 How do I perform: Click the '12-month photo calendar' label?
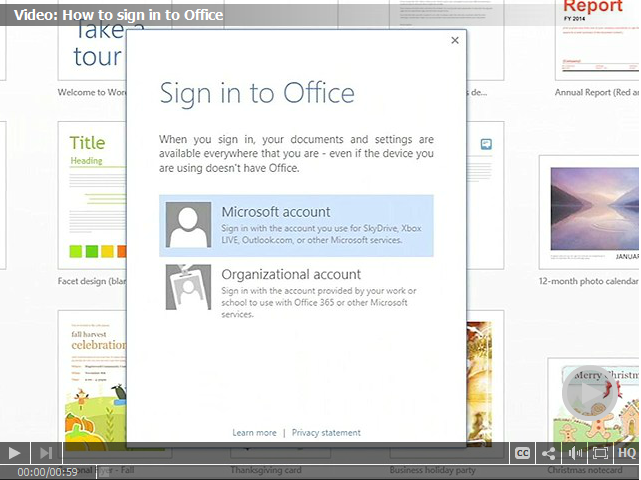pos(588,281)
